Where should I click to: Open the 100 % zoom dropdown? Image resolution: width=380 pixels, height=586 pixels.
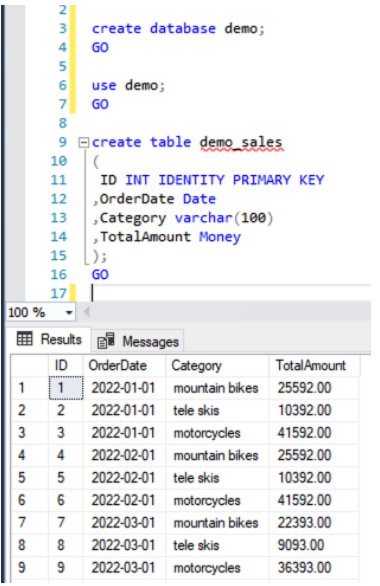69,312
